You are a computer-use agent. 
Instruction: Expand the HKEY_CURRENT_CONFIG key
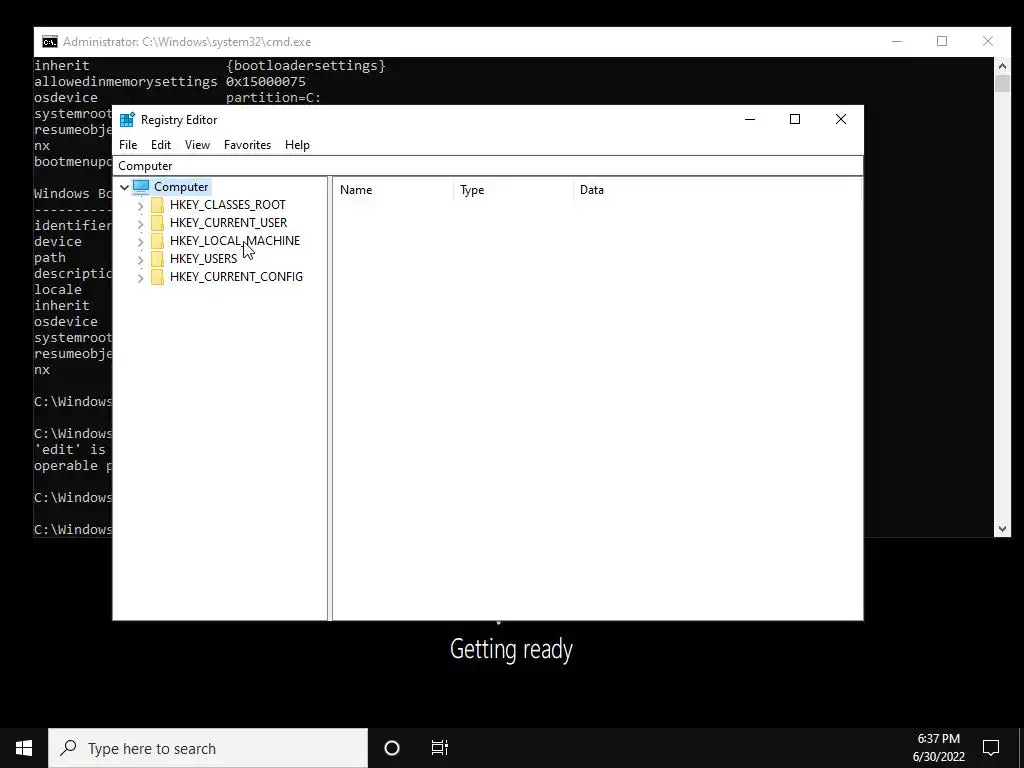[x=140, y=278]
